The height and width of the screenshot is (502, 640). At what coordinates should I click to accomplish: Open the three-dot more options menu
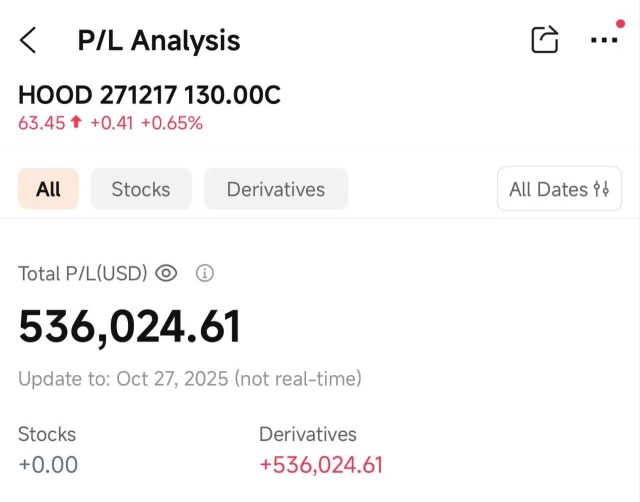(x=604, y=41)
